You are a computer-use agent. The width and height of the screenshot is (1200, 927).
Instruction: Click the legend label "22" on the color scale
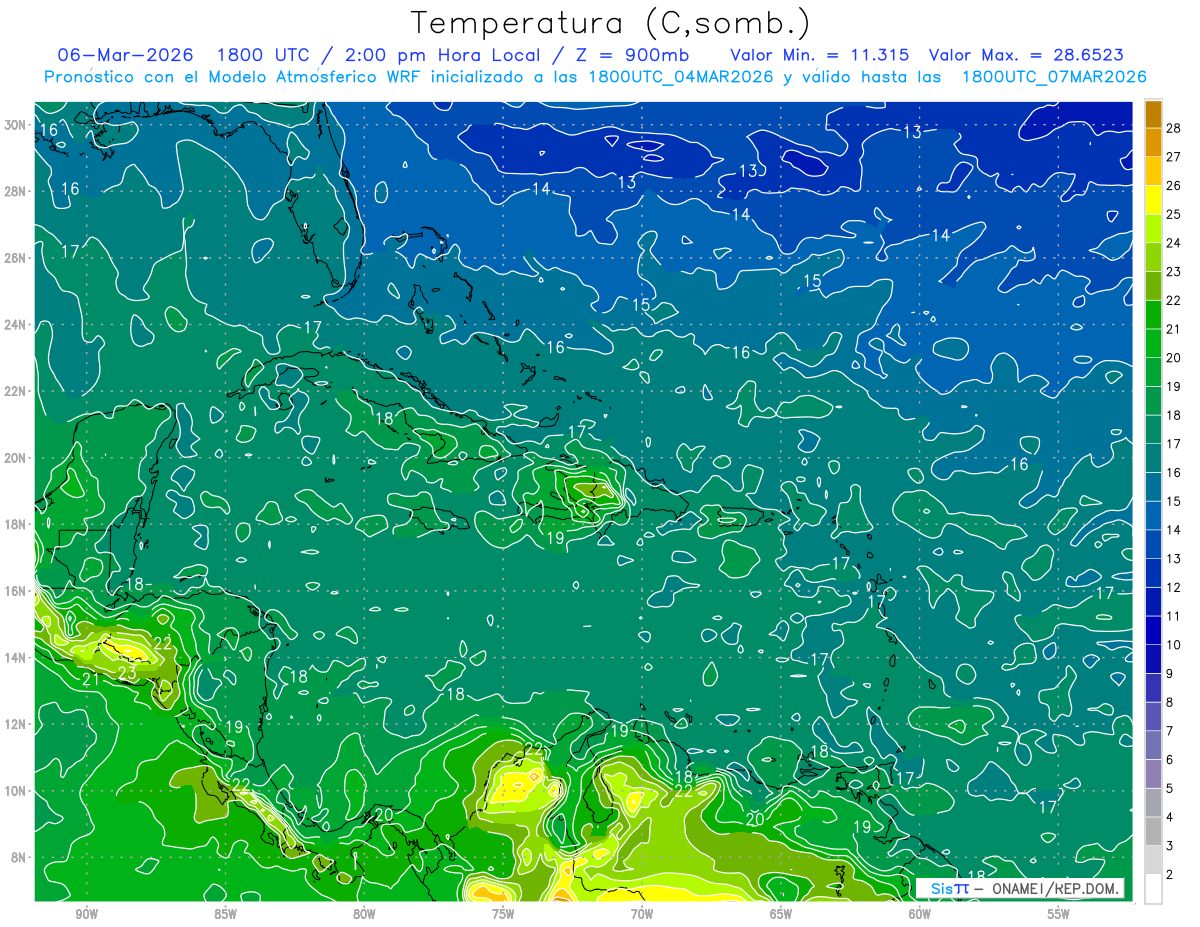point(1174,300)
